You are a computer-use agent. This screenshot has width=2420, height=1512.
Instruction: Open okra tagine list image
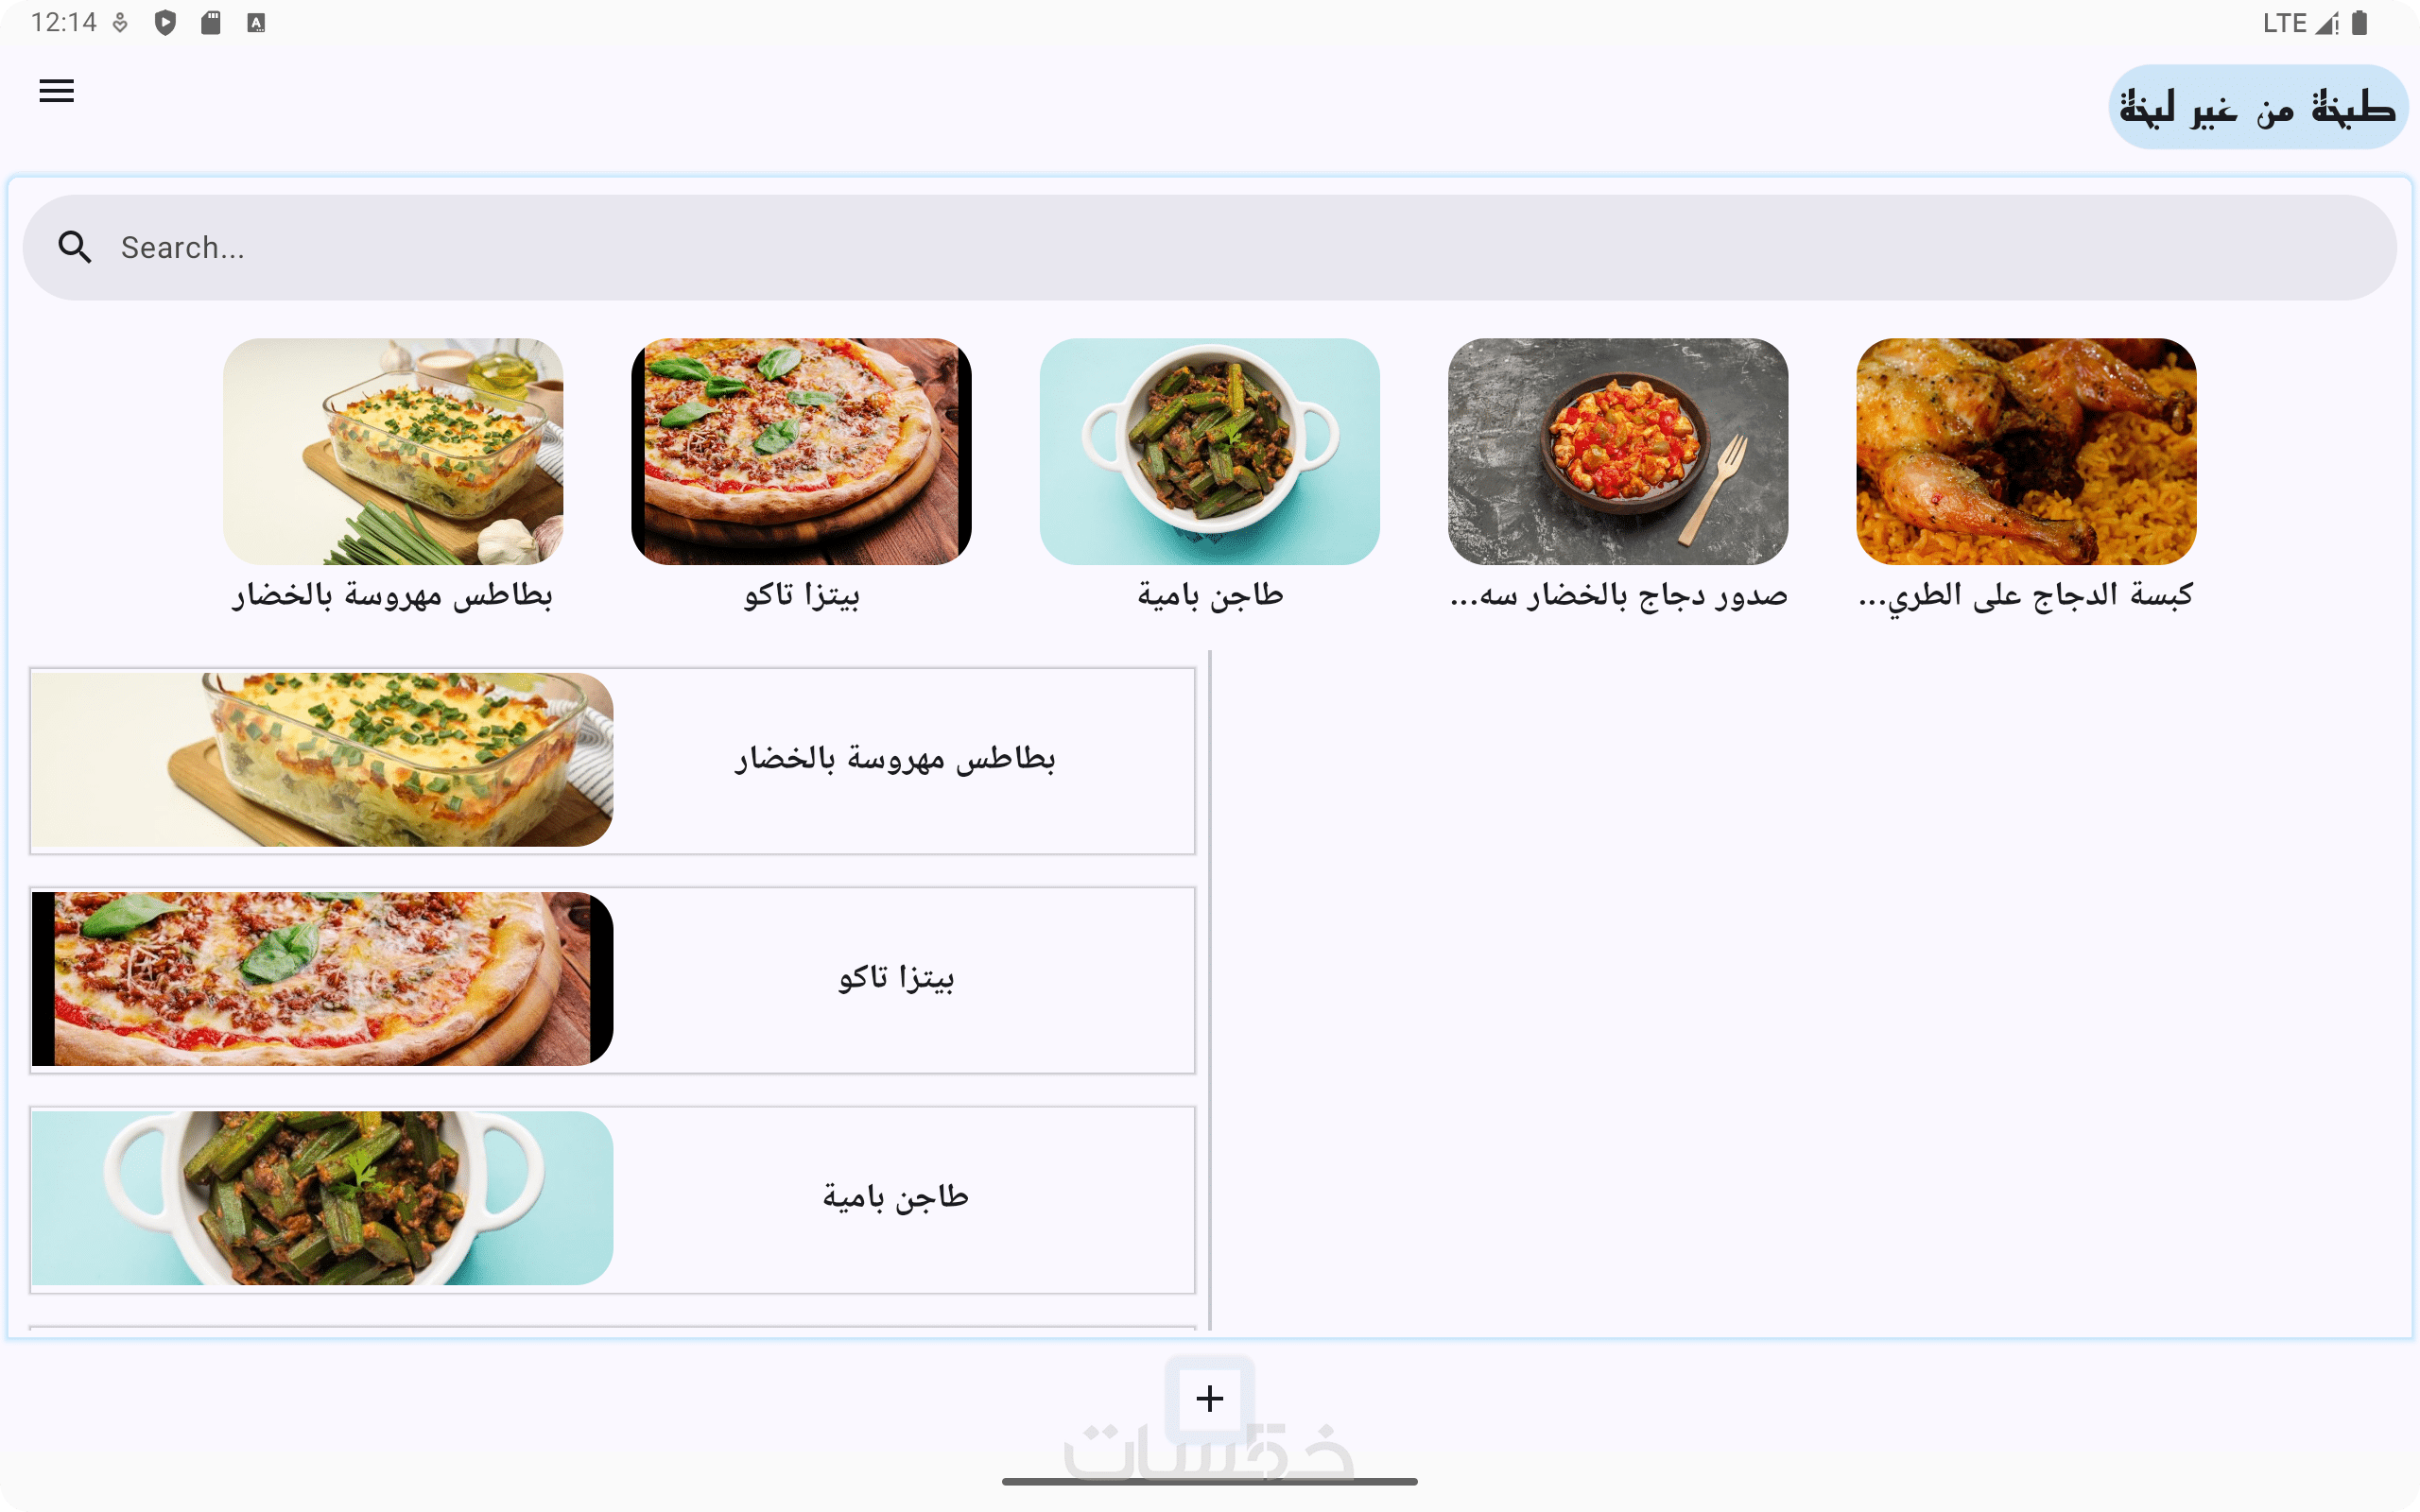(322, 1198)
